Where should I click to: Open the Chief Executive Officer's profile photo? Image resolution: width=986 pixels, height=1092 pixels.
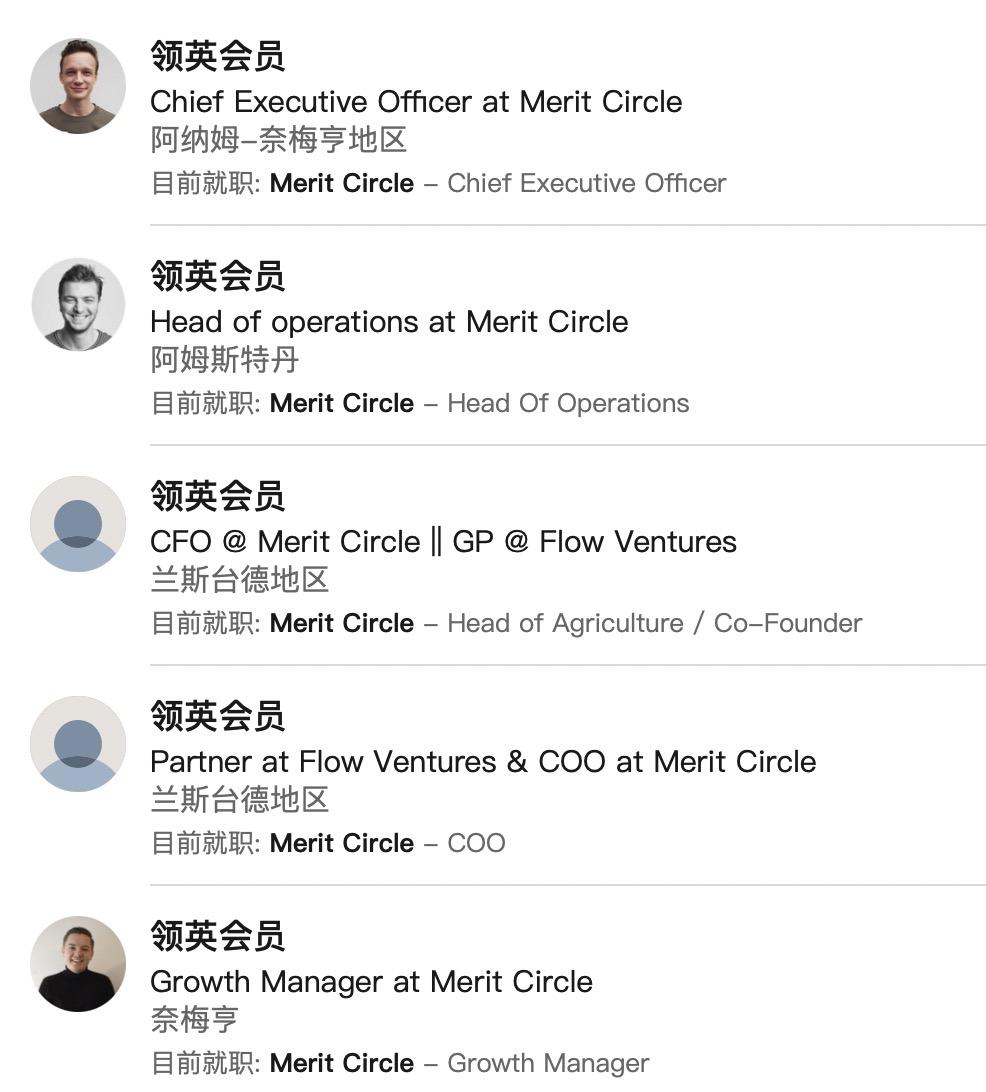point(78,86)
